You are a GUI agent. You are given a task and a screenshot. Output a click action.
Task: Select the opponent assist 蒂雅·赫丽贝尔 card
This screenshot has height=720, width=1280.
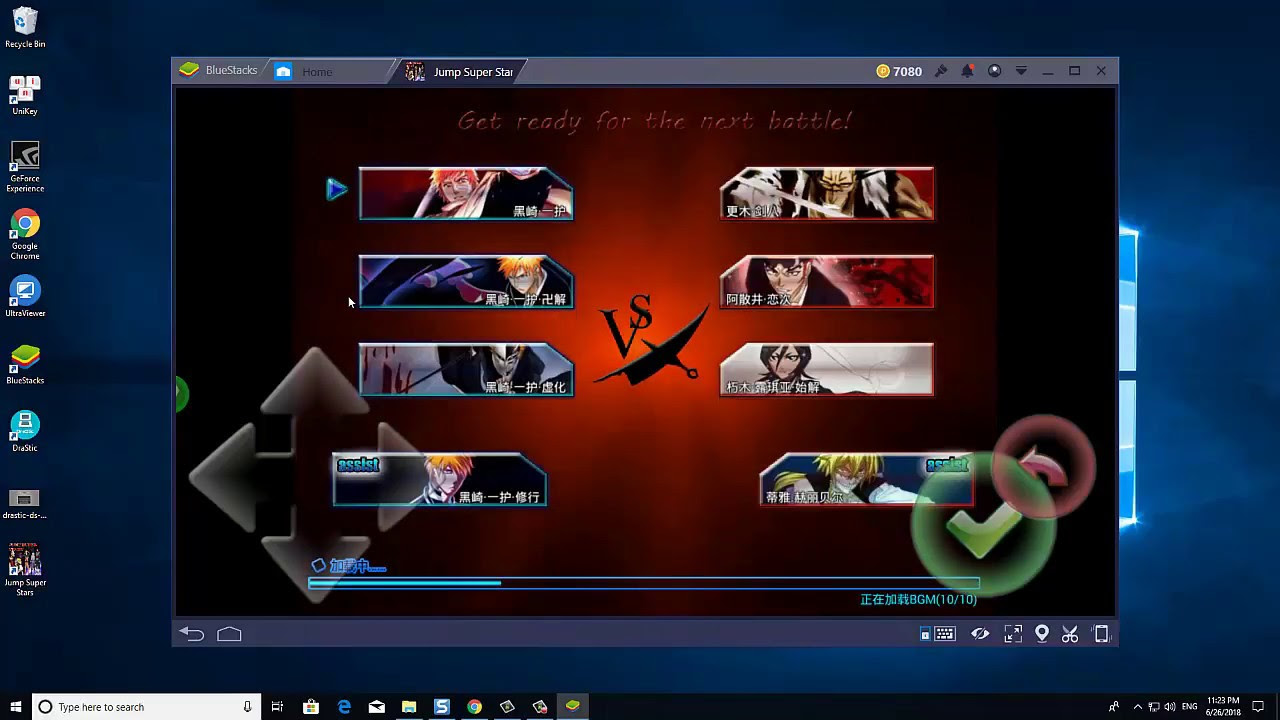pos(866,480)
